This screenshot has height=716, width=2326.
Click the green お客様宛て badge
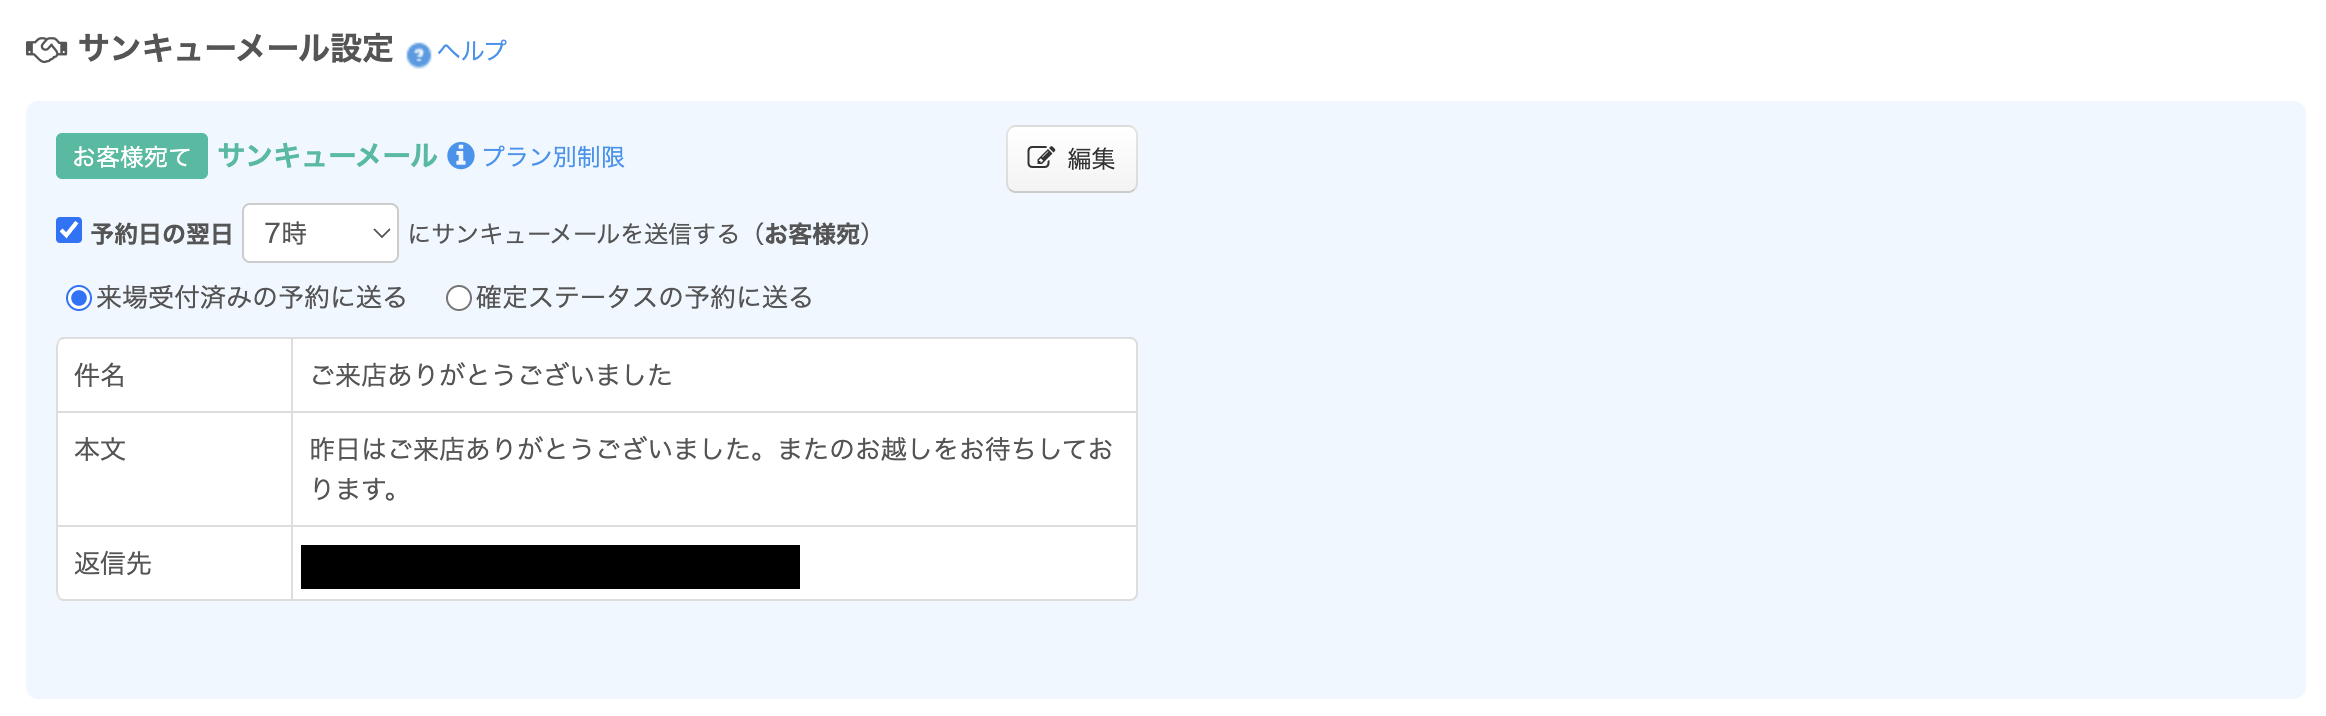(131, 156)
